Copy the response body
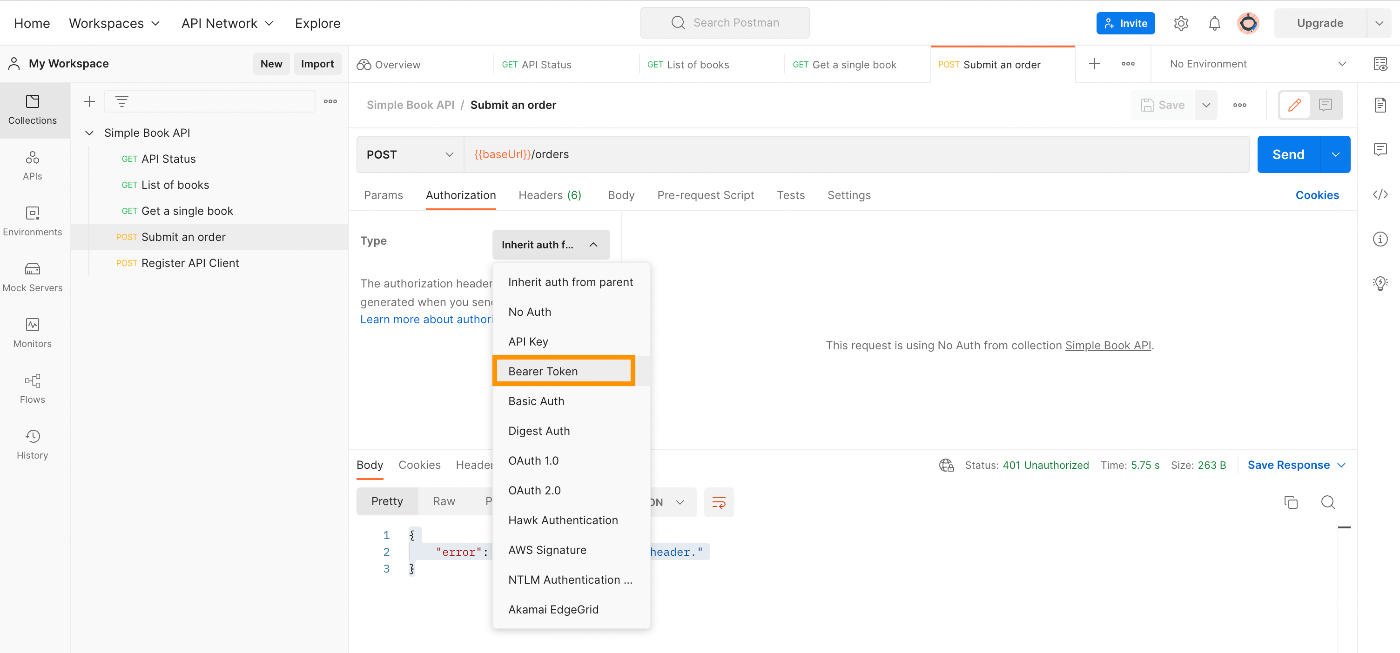Screen dimensions: 1400x653 [1291, 502]
